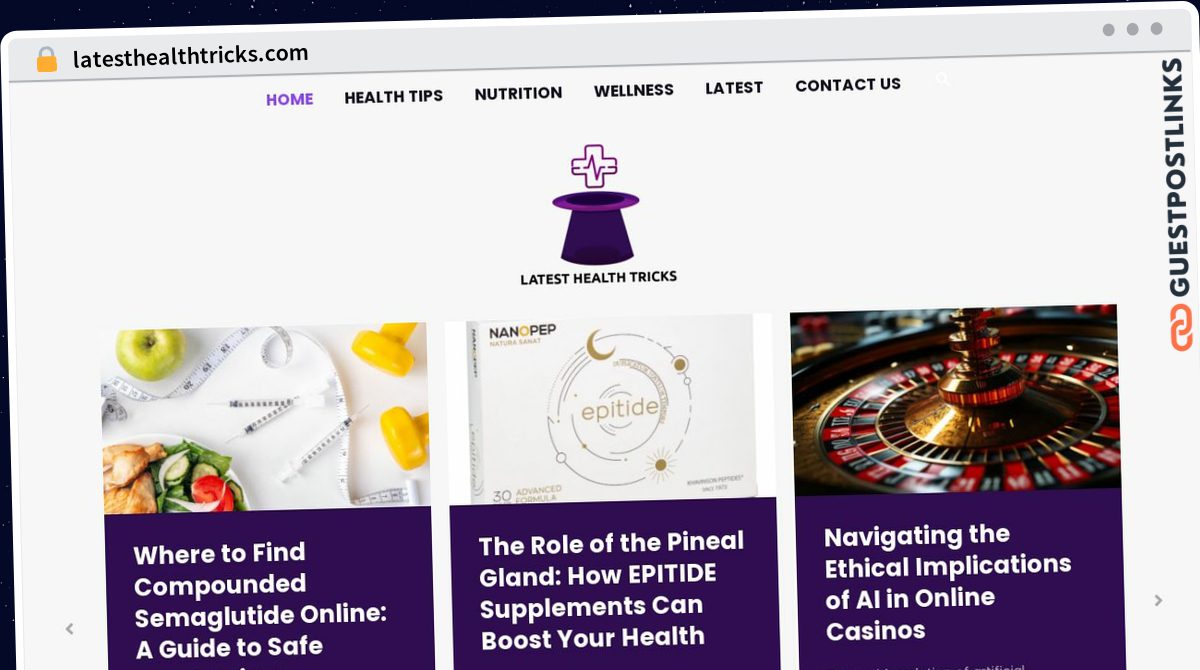The height and width of the screenshot is (670, 1200).
Task: Click the search magnifier icon in the navbar
Action: click(942, 79)
